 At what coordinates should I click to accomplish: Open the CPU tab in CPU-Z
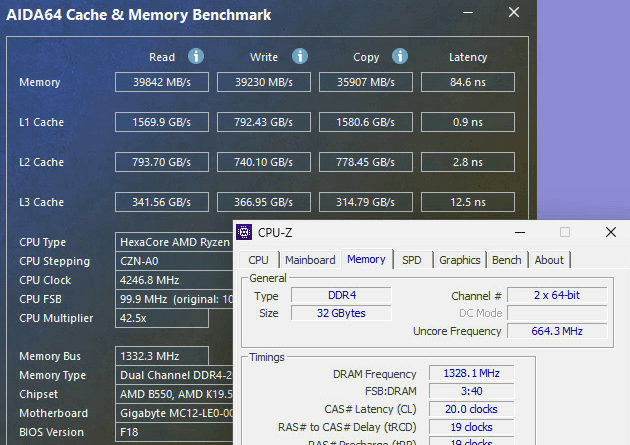258,260
